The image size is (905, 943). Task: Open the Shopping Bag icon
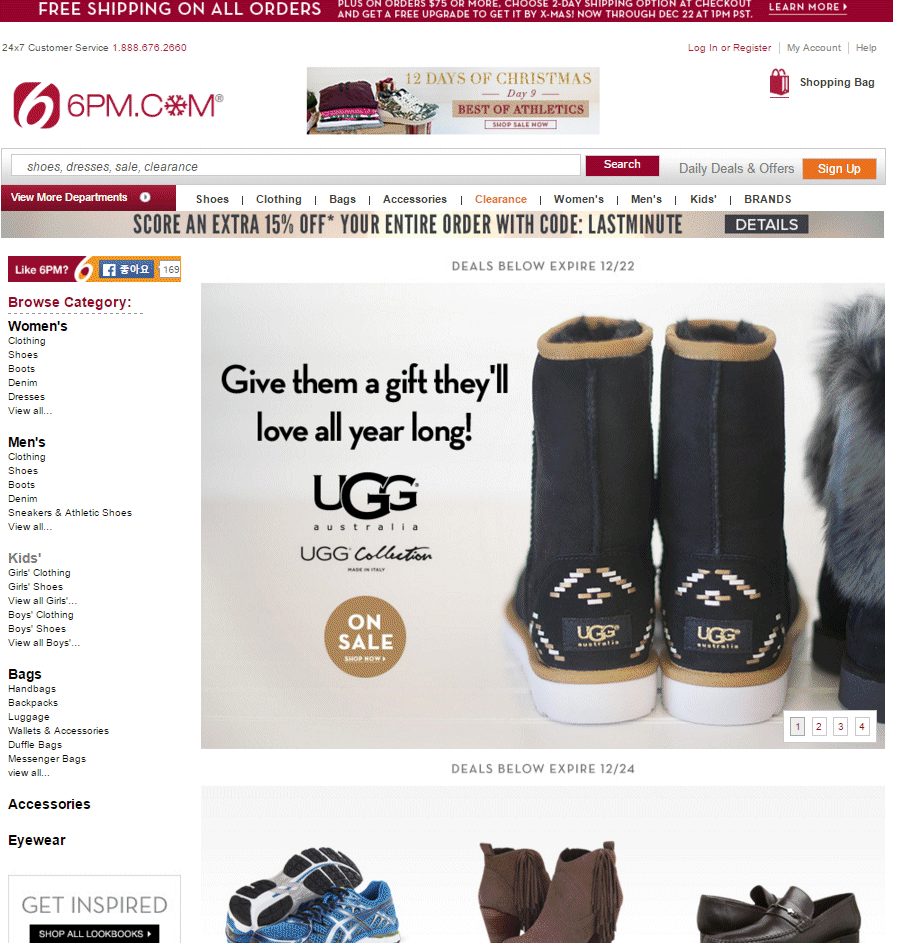coord(779,82)
